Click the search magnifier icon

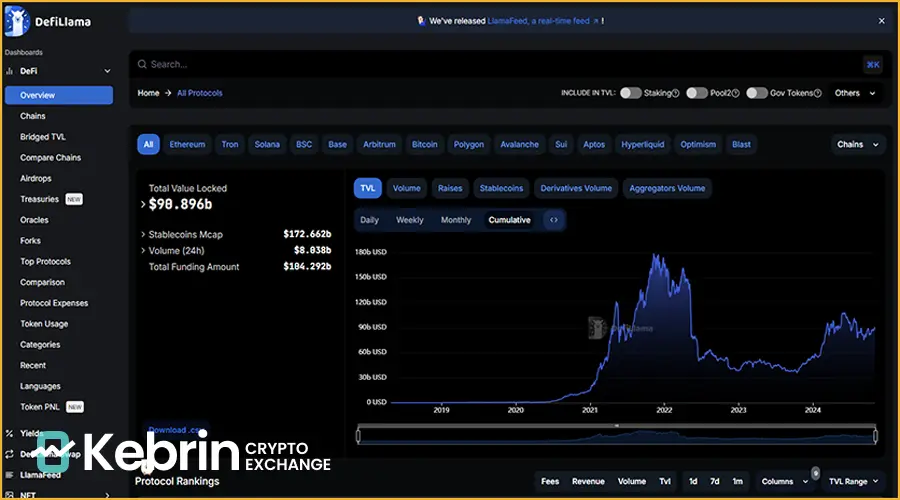pos(142,64)
